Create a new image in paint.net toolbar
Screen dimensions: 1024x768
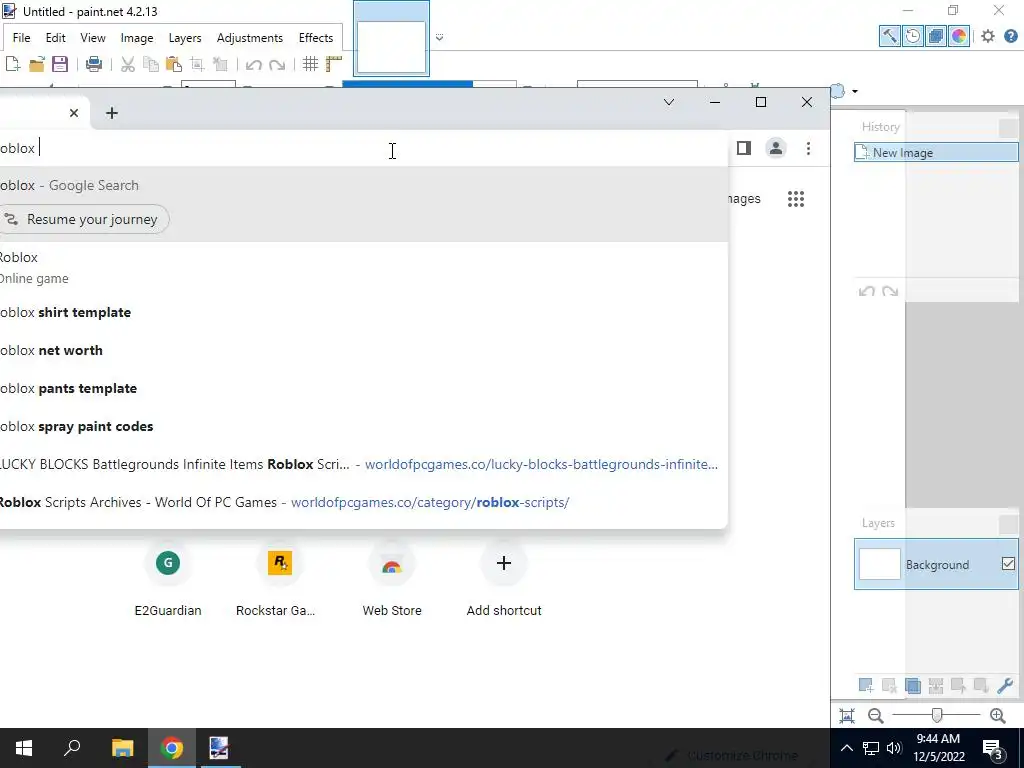12,63
